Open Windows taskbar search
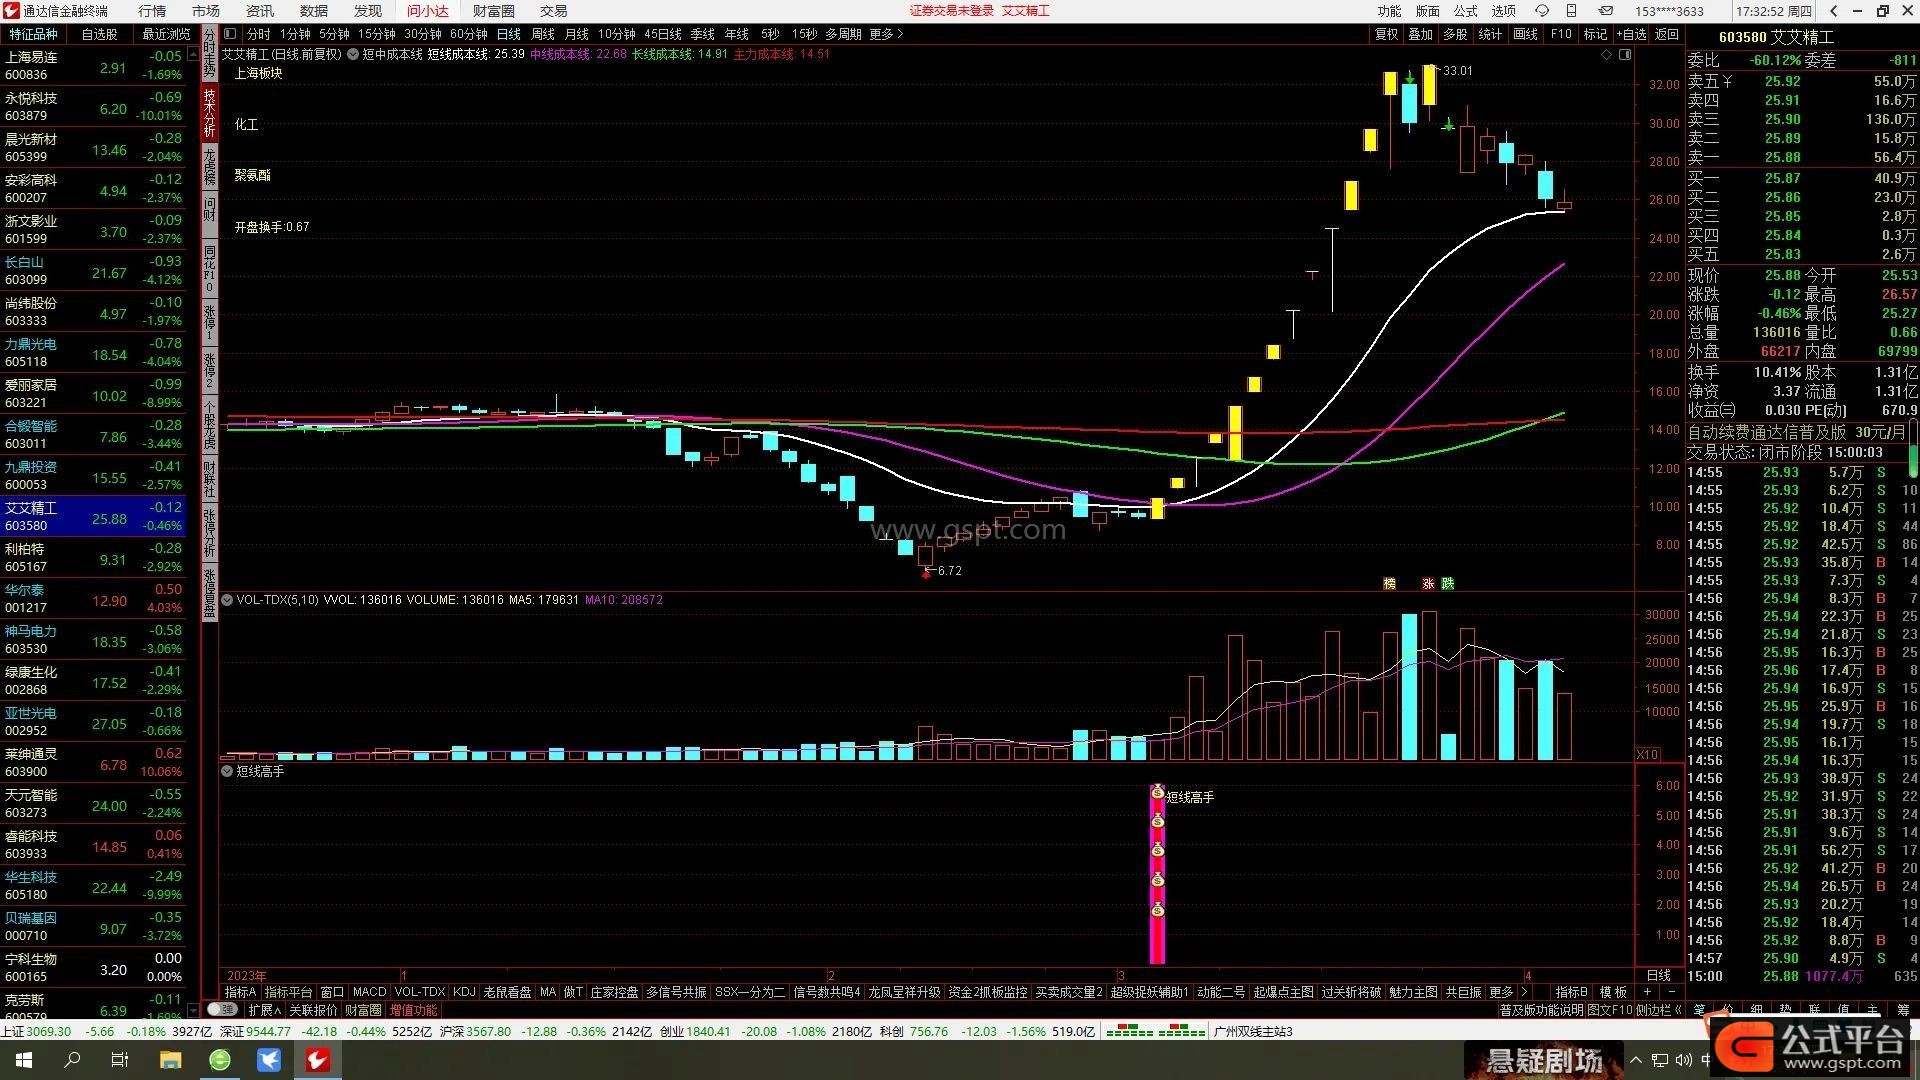This screenshot has height=1080, width=1920. coord(72,1060)
